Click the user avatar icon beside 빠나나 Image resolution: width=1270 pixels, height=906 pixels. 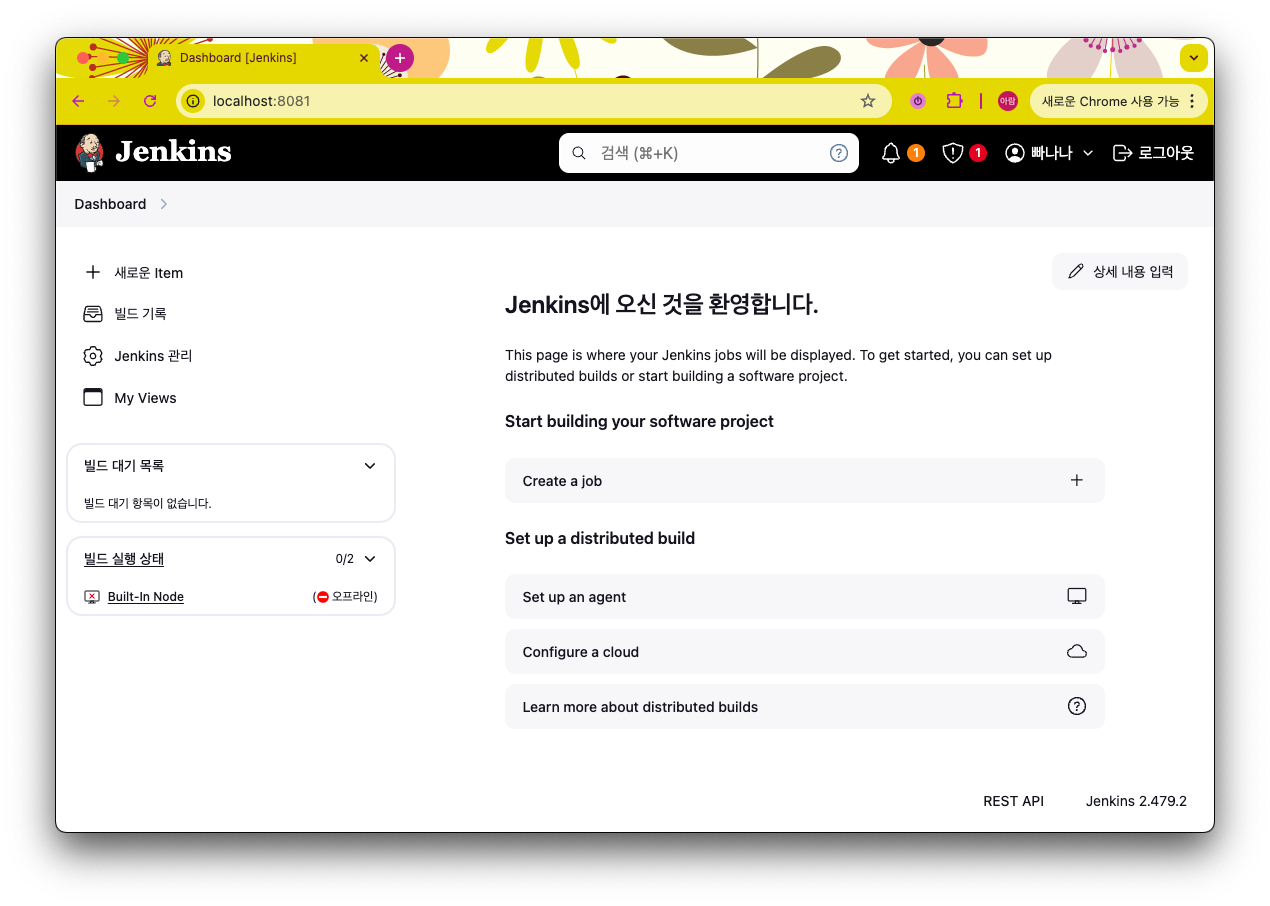(x=1015, y=153)
